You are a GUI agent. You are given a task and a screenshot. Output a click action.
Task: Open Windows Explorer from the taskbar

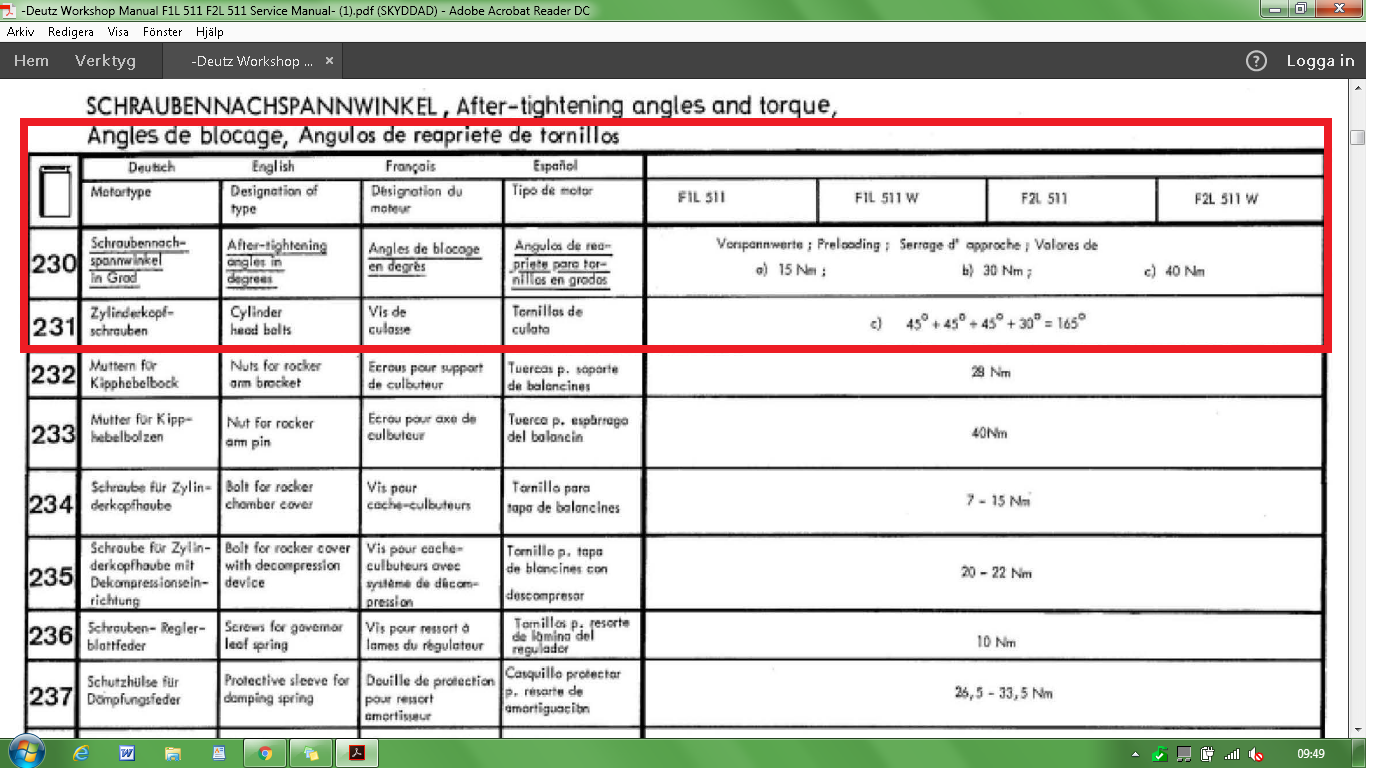(172, 752)
